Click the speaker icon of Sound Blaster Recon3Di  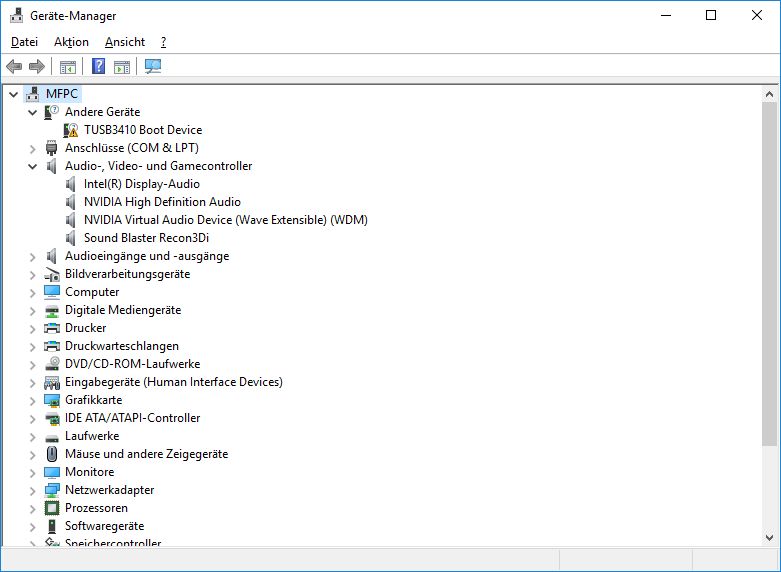(71, 238)
